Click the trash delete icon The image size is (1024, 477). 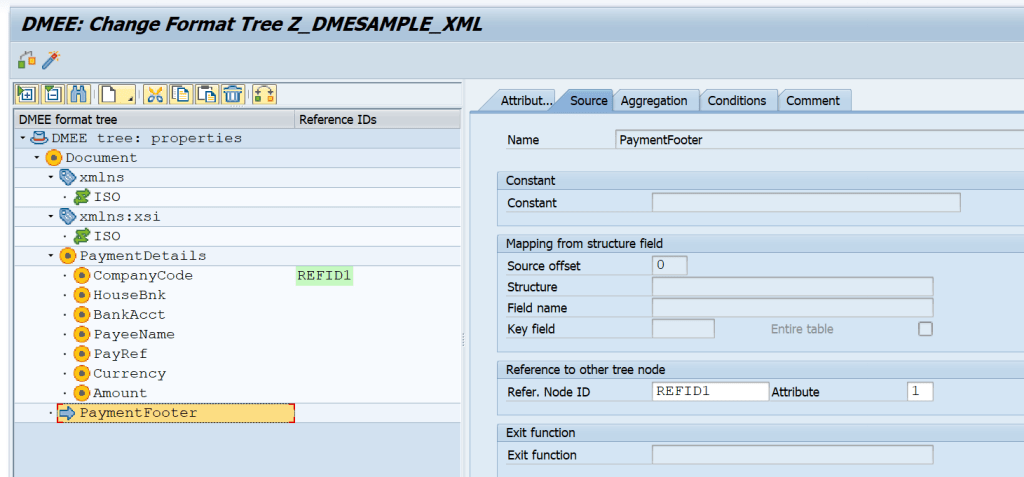tap(232, 95)
